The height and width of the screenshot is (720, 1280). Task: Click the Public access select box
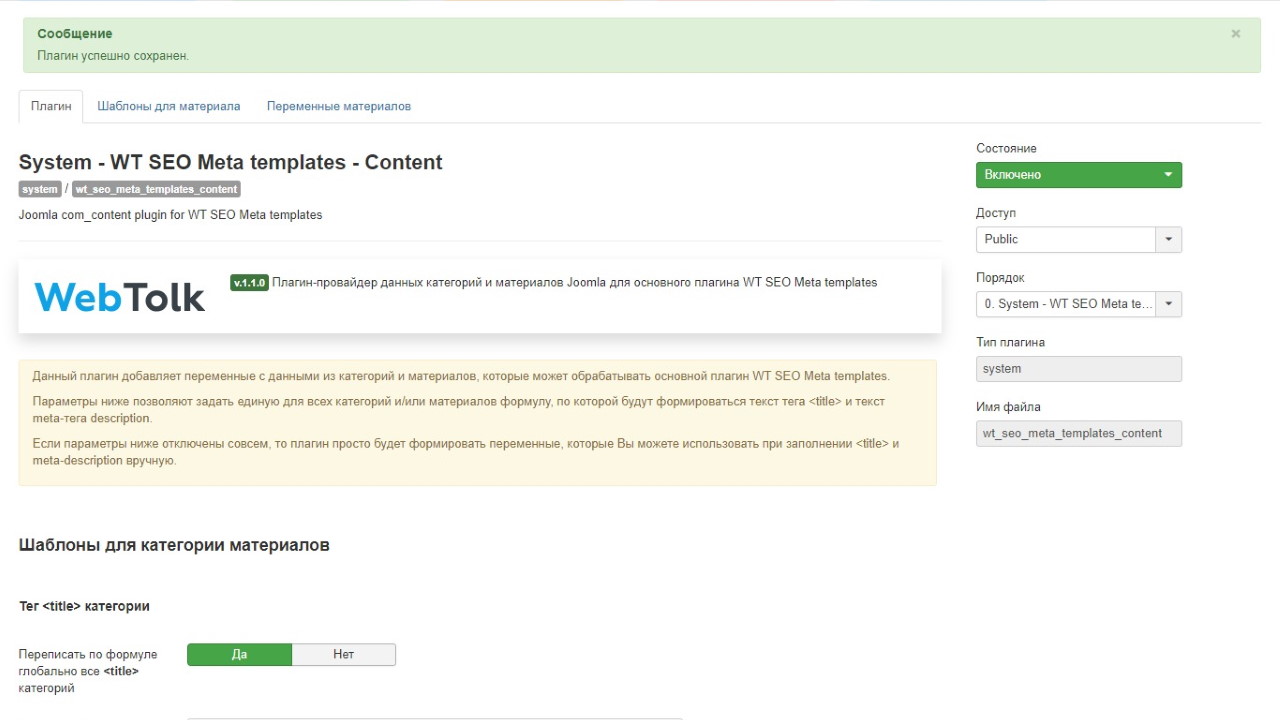point(1066,239)
